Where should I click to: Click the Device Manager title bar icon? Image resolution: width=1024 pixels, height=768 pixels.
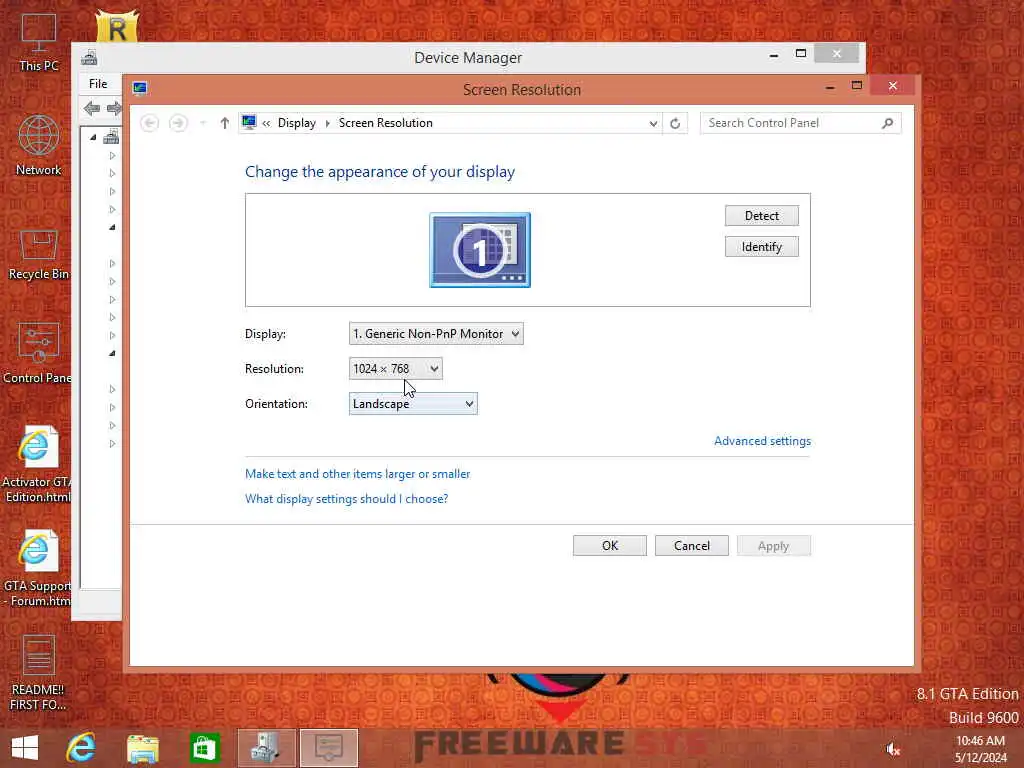(89, 58)
